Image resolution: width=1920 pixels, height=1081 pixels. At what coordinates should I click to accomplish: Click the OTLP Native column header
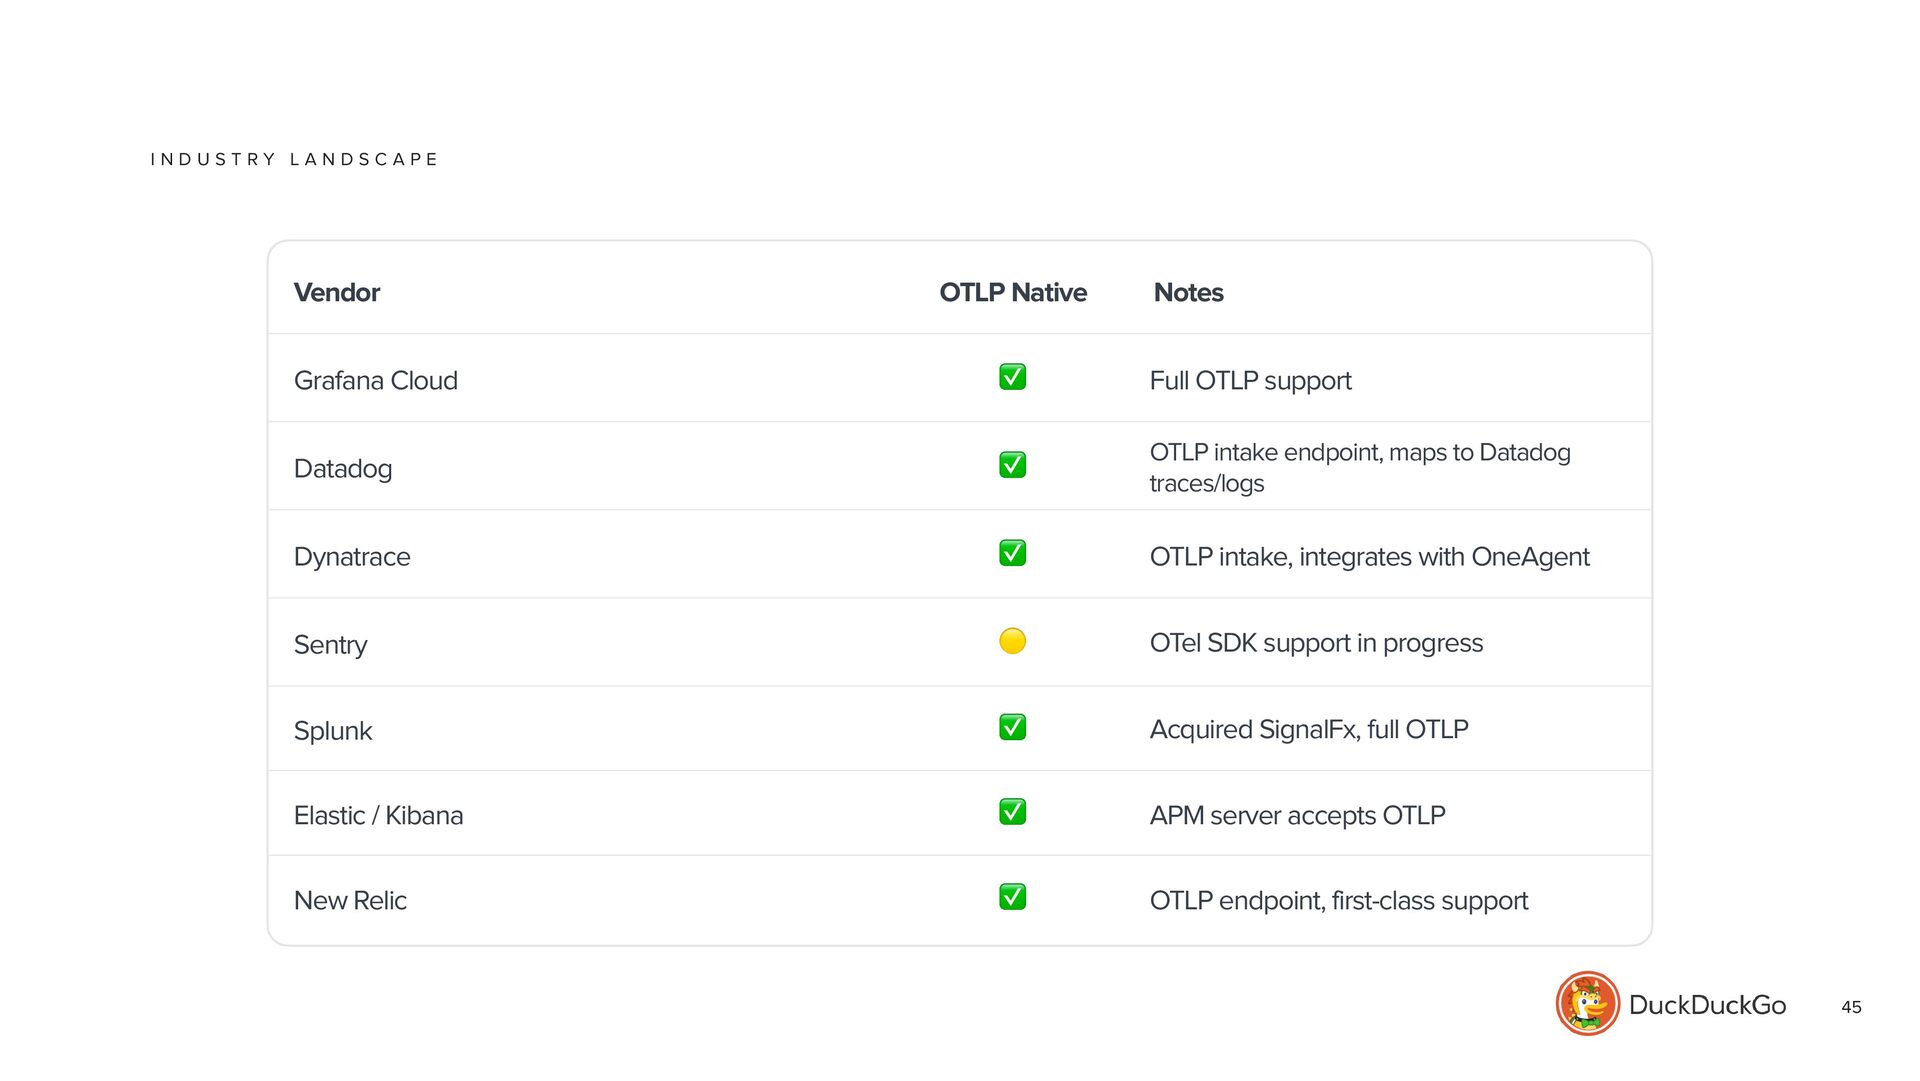(1012, 293)
